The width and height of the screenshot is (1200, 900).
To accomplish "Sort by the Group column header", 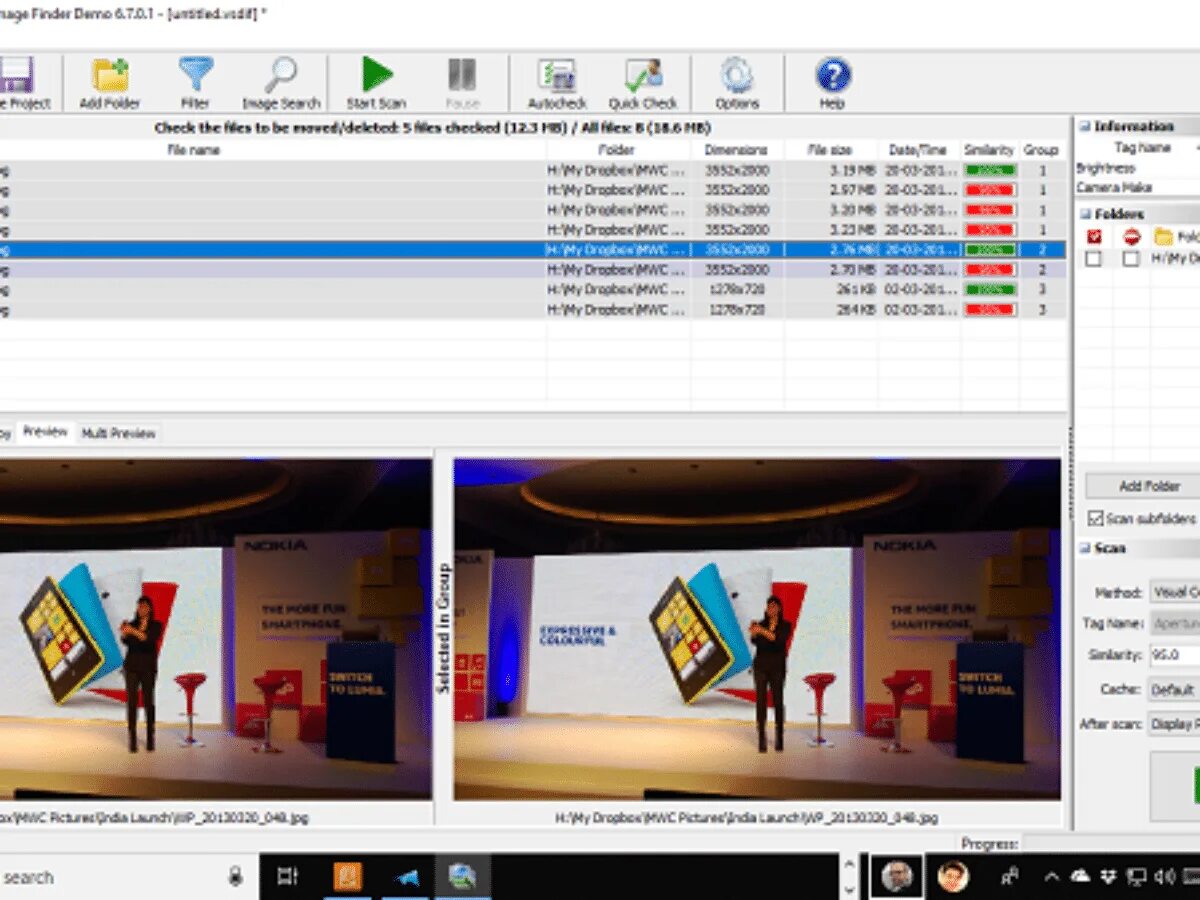I will [1041, 150].
